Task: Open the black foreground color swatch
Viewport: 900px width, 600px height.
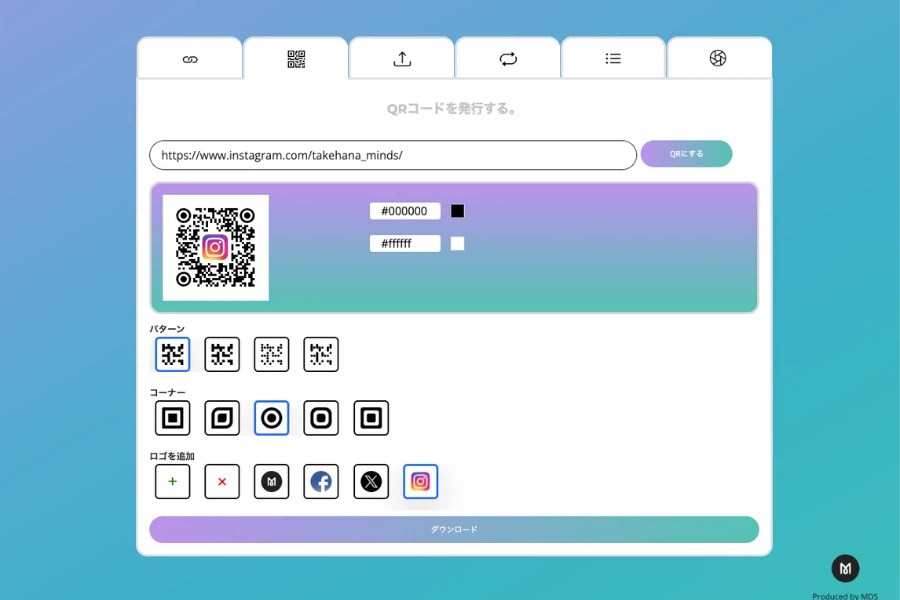Action: tap(457, 211)
